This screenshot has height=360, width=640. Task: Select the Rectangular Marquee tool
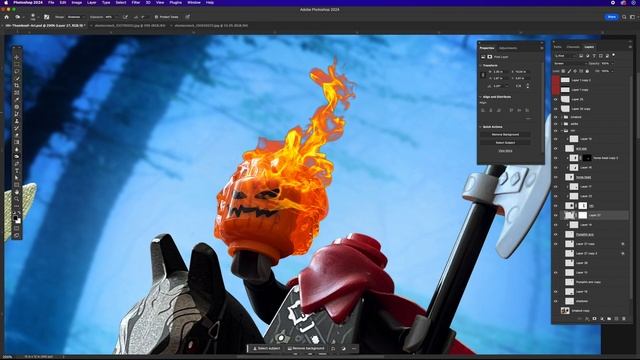tap(16, 64)
